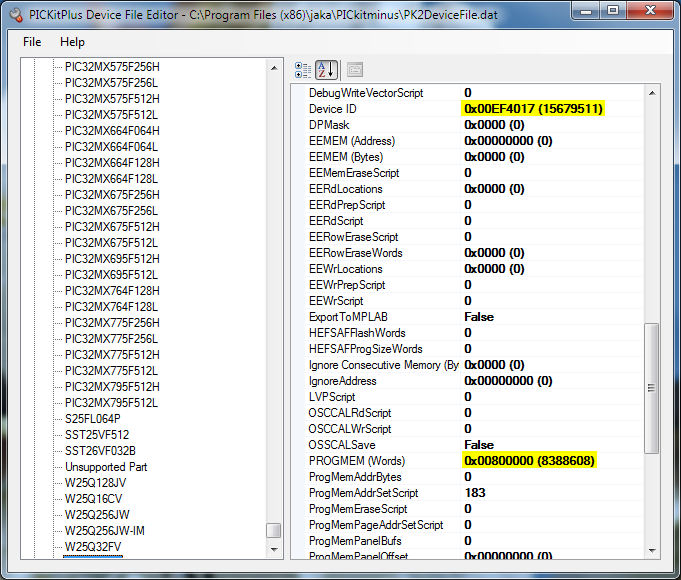Screen dimensions: 681x580
Task: Click the OSSCALSave False value
Action: [479, 445]
